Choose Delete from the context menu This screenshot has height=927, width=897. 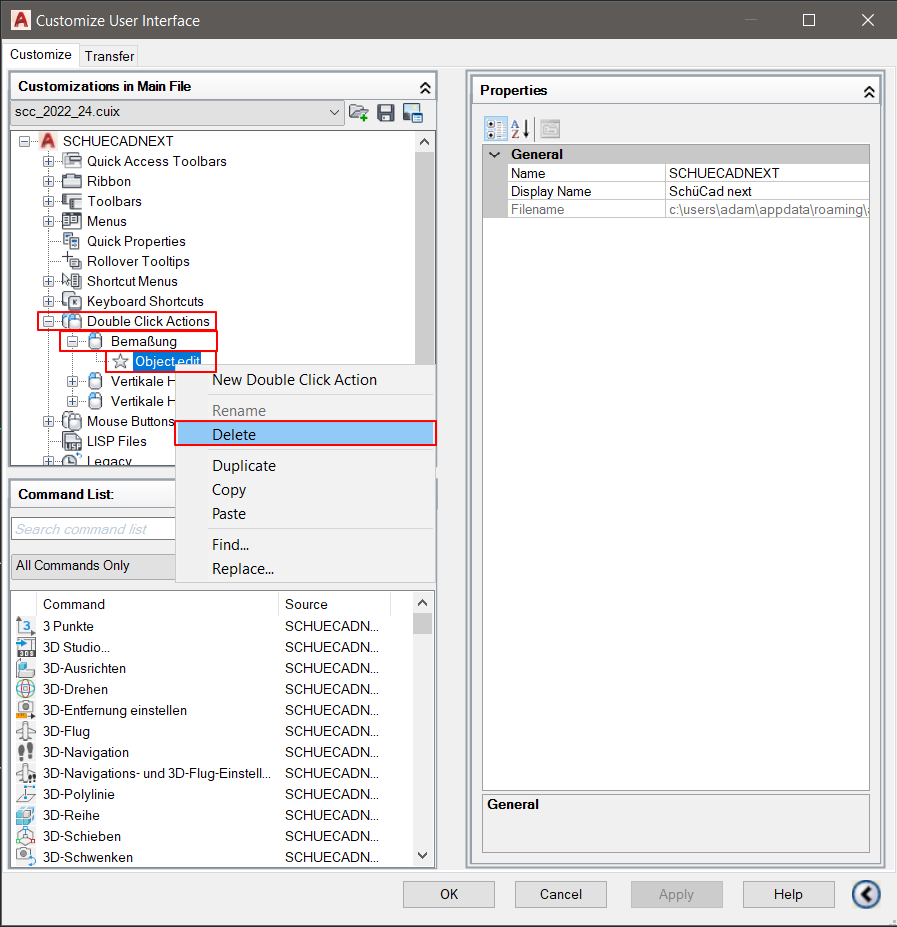tap(305, 434)
